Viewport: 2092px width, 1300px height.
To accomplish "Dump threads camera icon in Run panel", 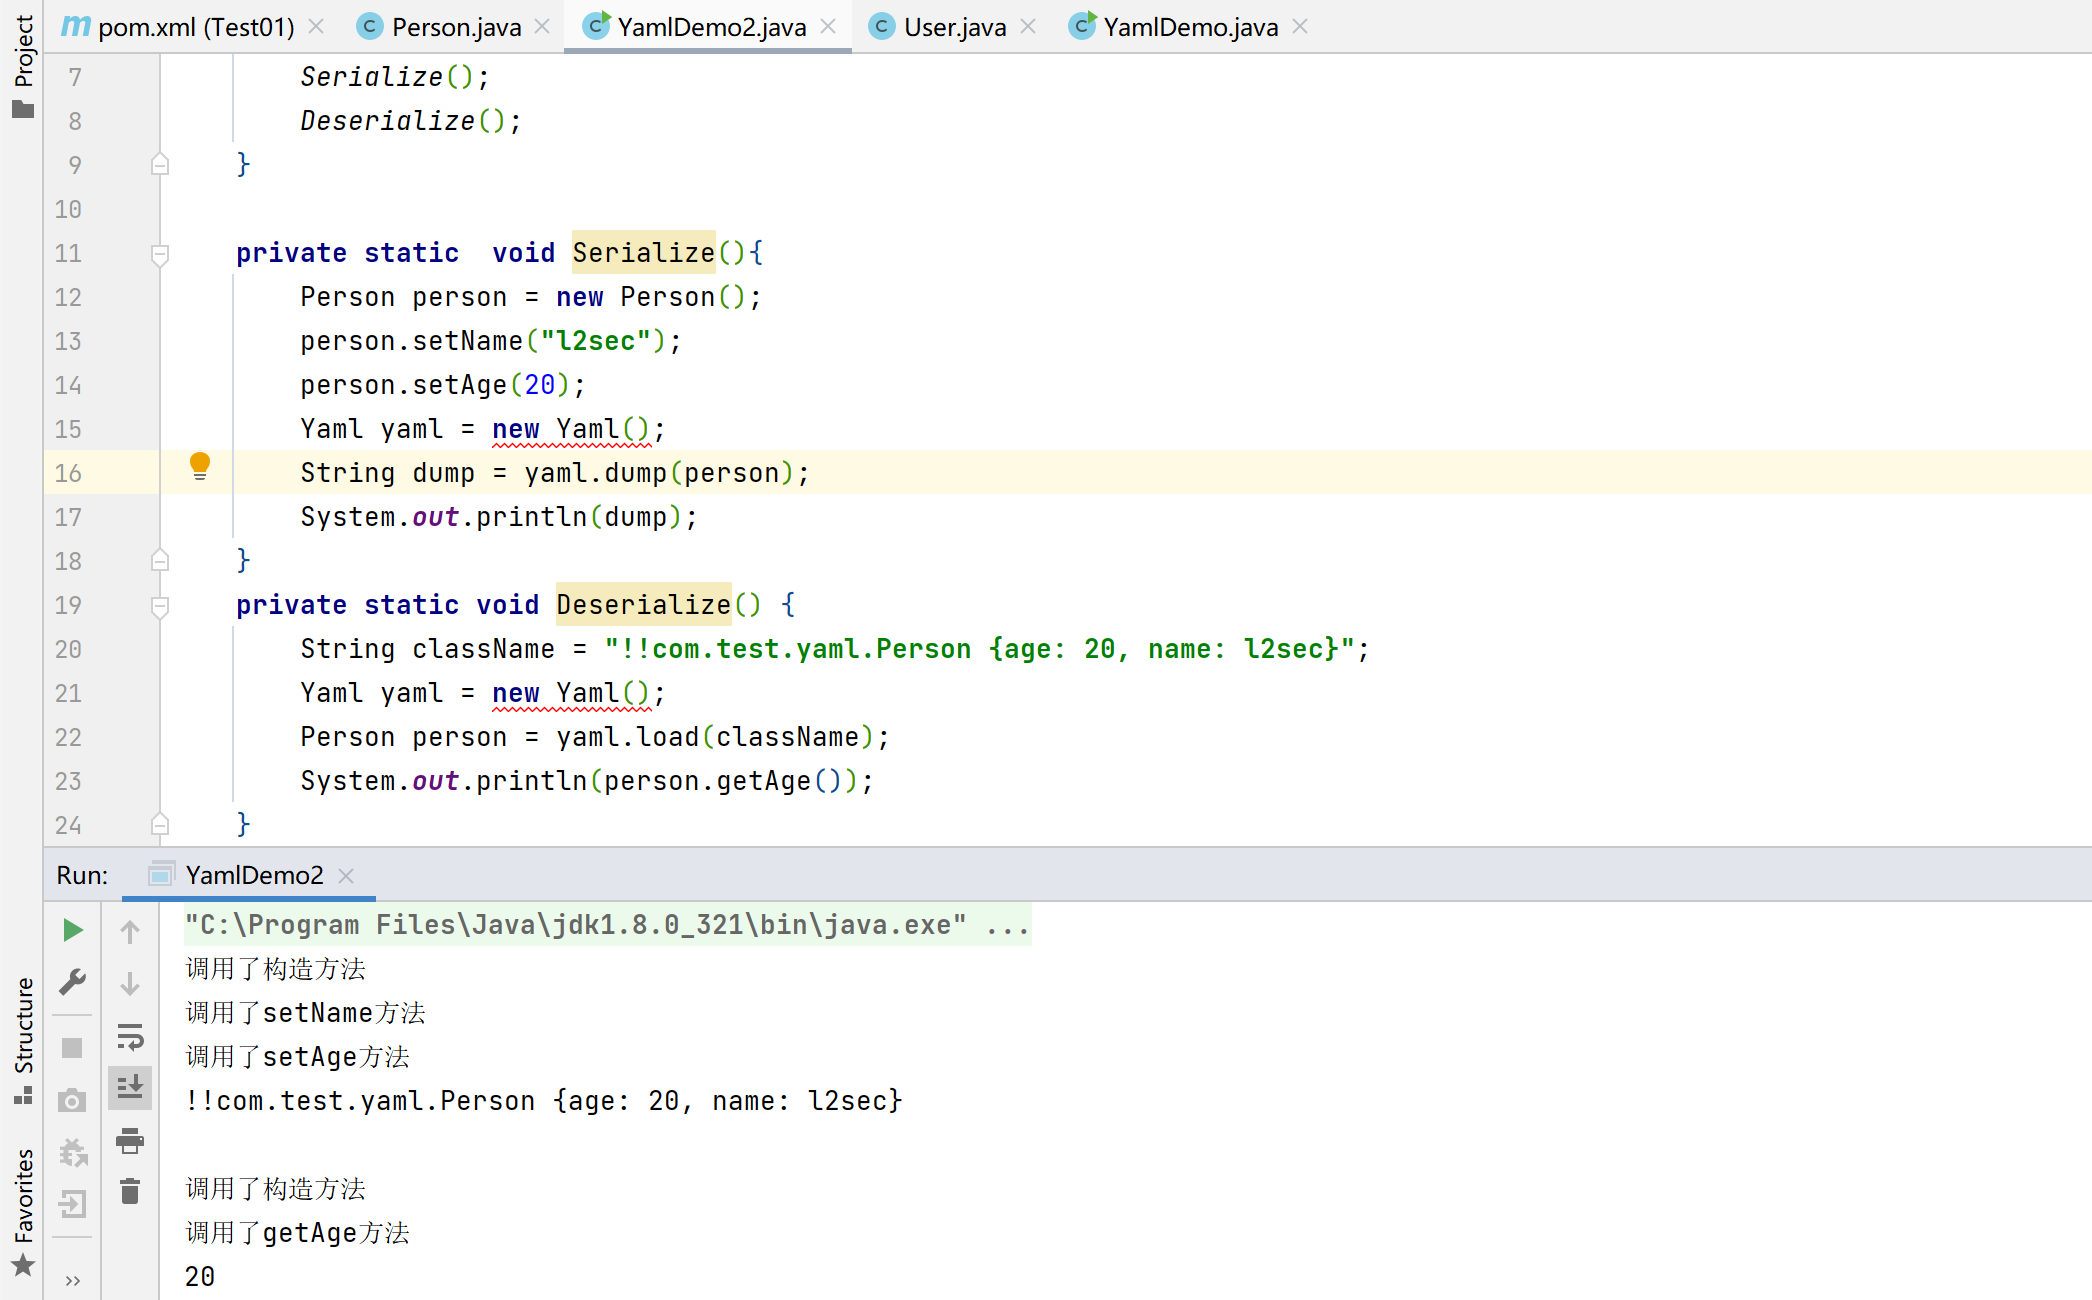I will click(x=72, y=1101).
